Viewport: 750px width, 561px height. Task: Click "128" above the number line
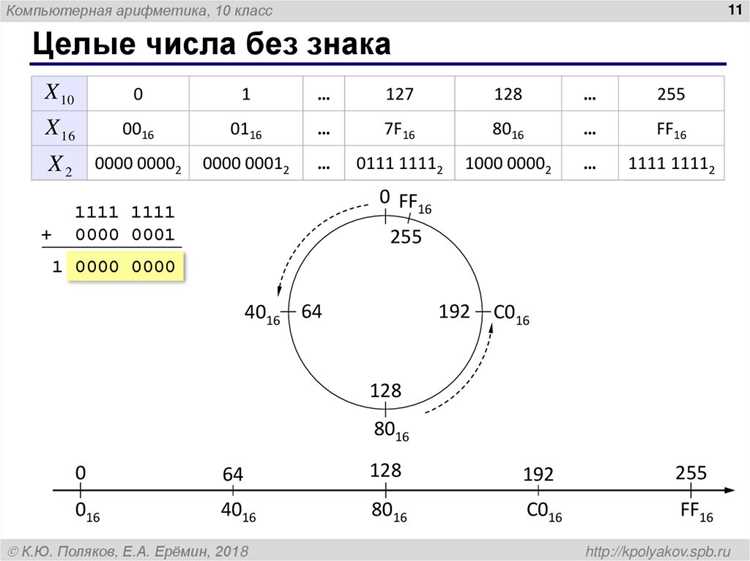tap(386, 471)
